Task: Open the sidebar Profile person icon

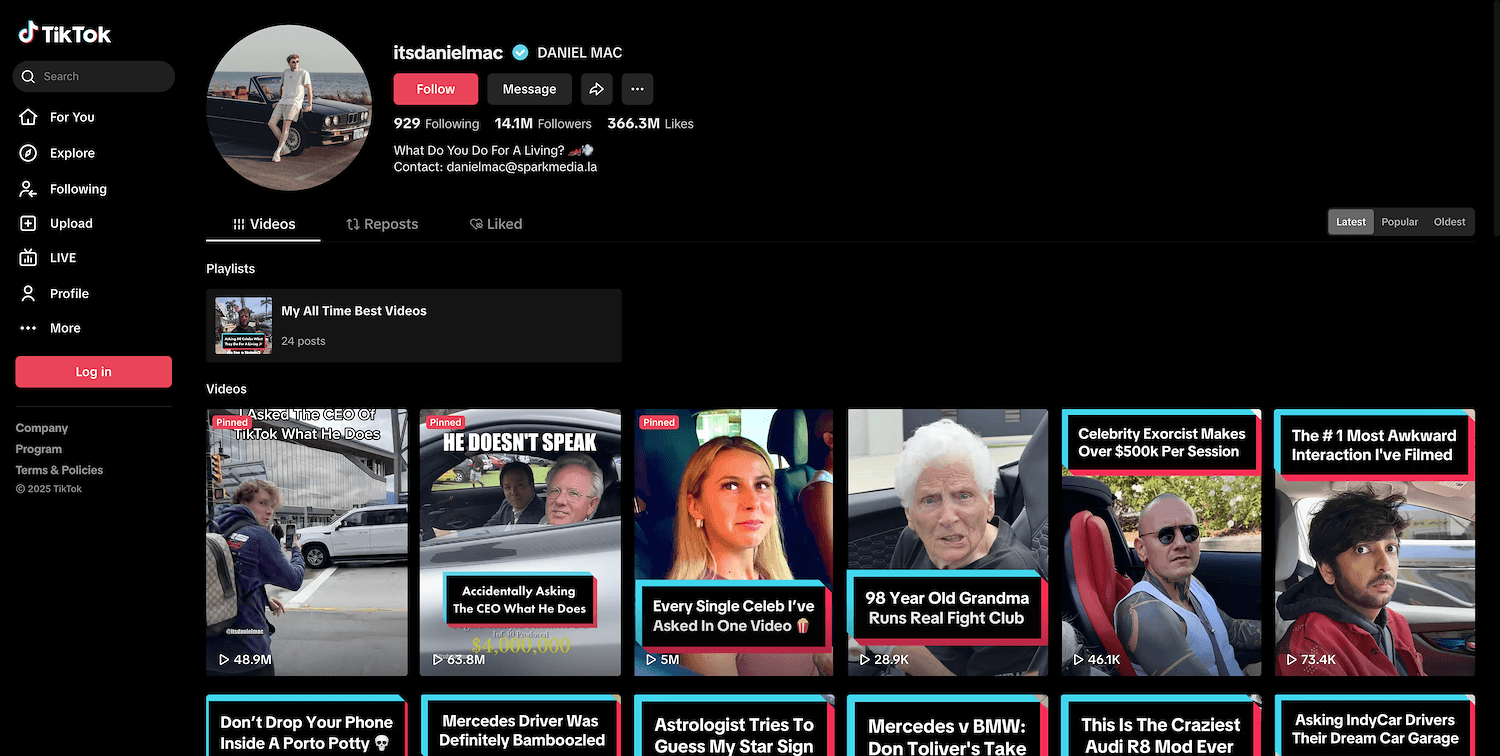Action: point(29,293)
